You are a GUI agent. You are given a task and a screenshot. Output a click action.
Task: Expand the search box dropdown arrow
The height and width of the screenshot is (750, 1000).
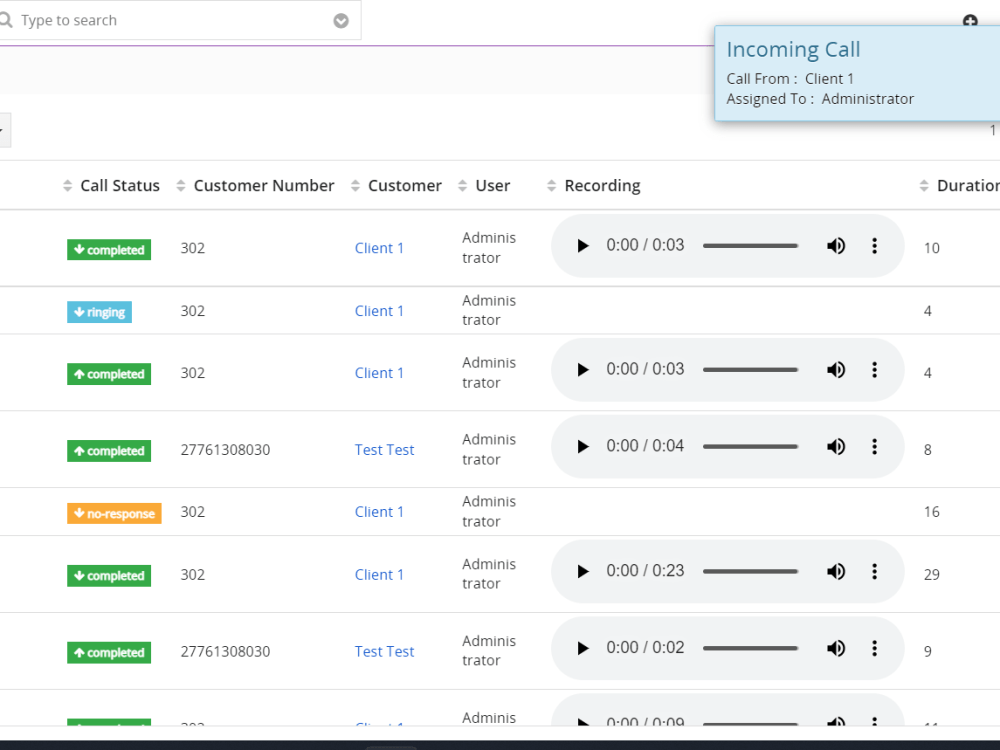click(x=341, y=21)
